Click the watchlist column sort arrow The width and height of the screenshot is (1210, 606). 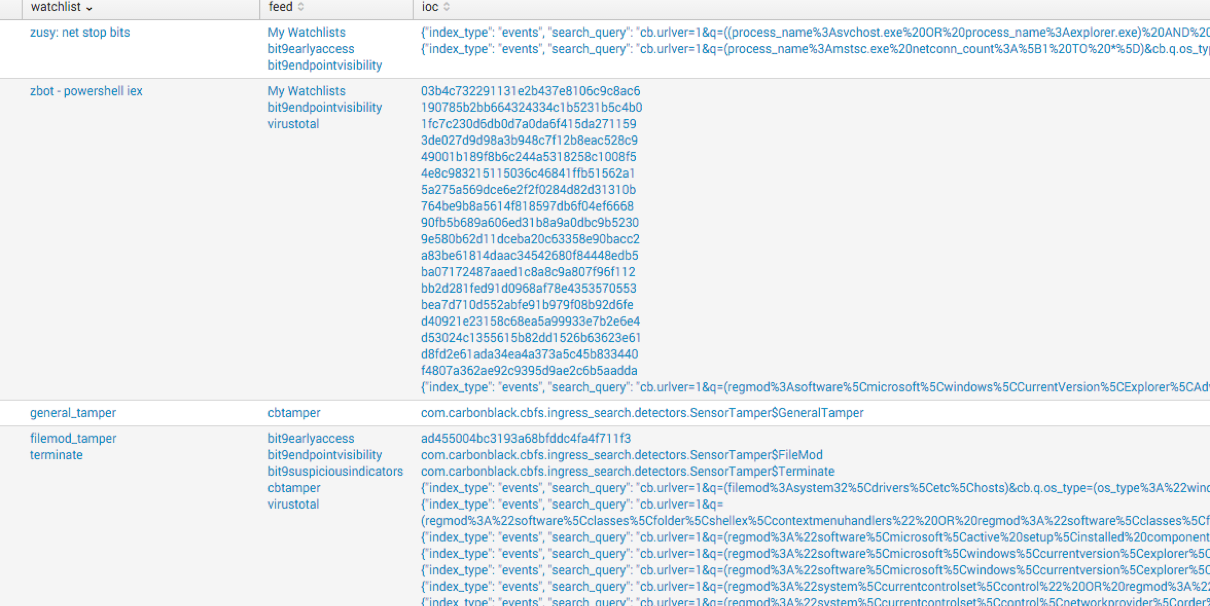point(90,8)
